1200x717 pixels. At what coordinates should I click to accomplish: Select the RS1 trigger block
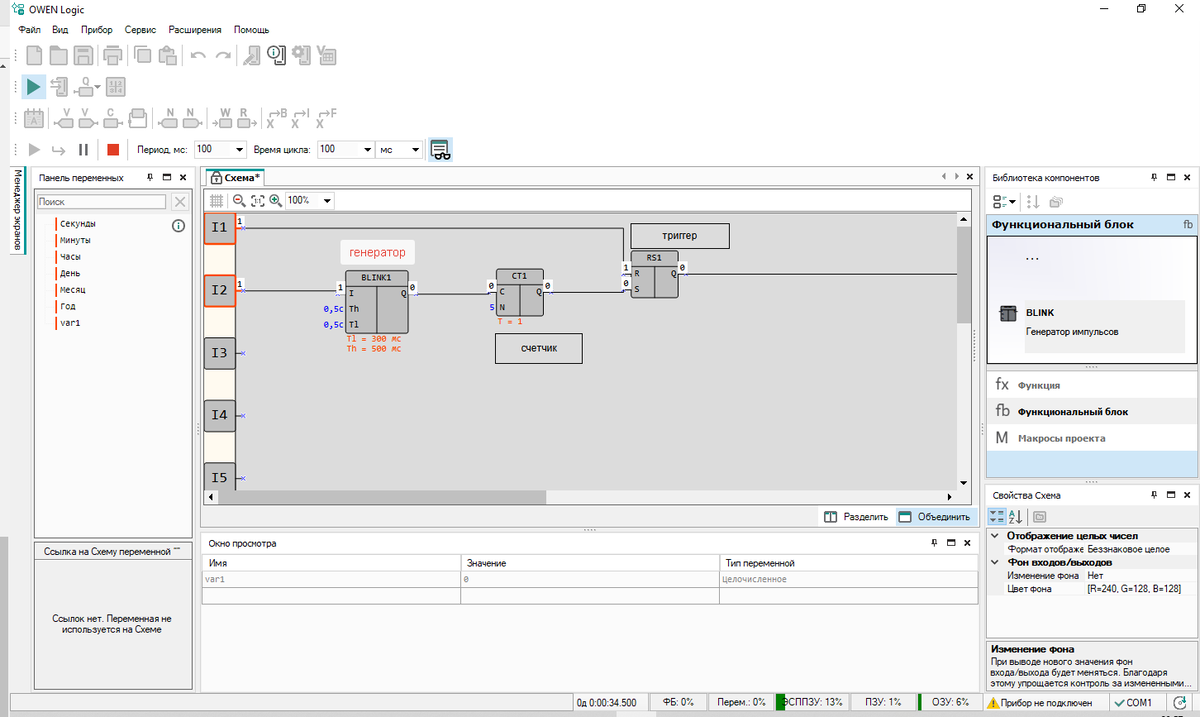(x=654, y=274)
